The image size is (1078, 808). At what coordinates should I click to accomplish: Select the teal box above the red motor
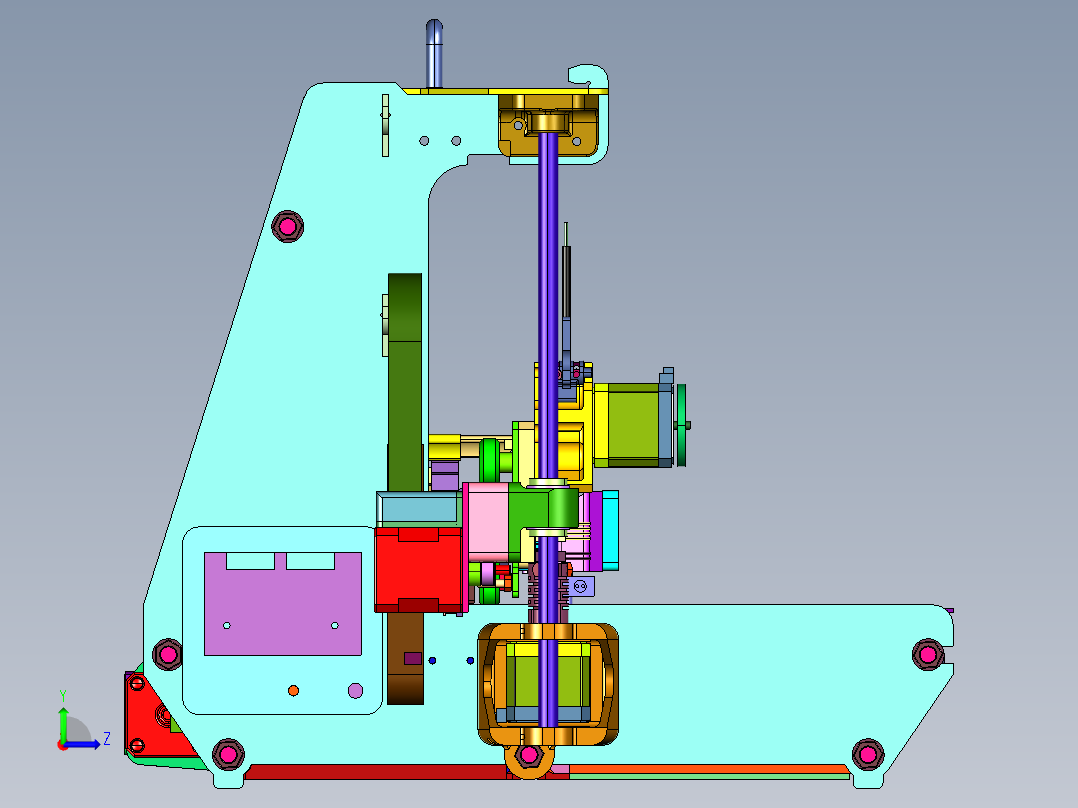click(x=419, y=510)
